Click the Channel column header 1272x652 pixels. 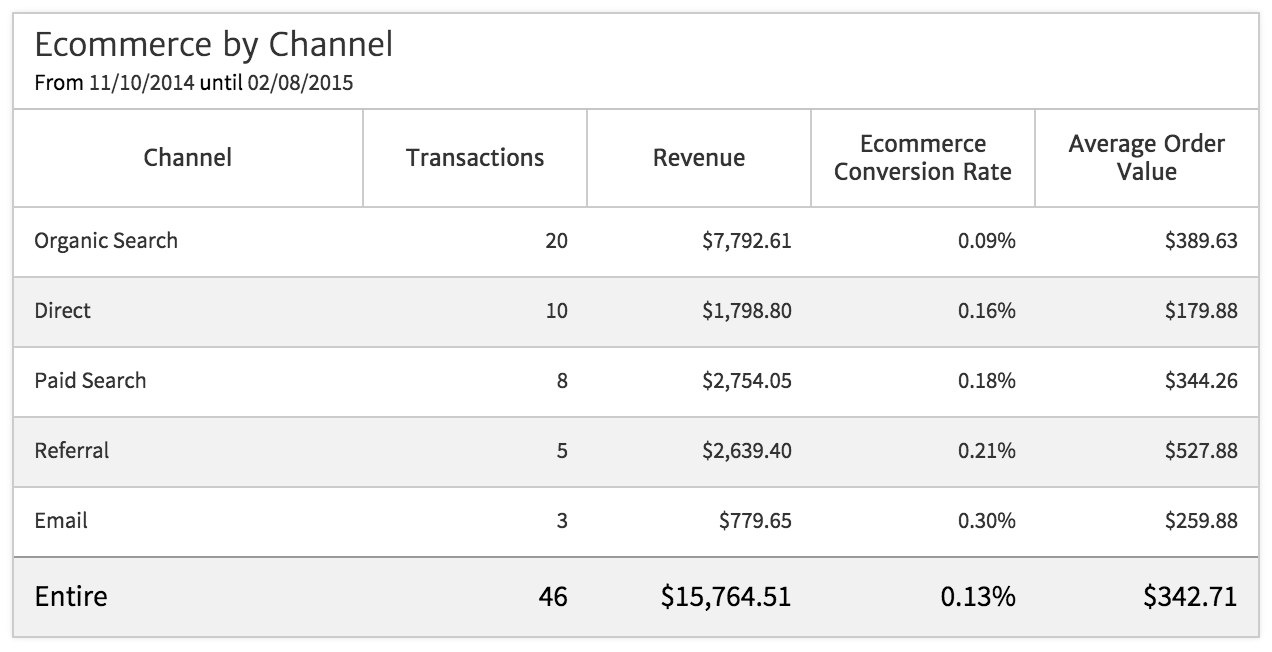pyautogui.click(x=187, y=158)
